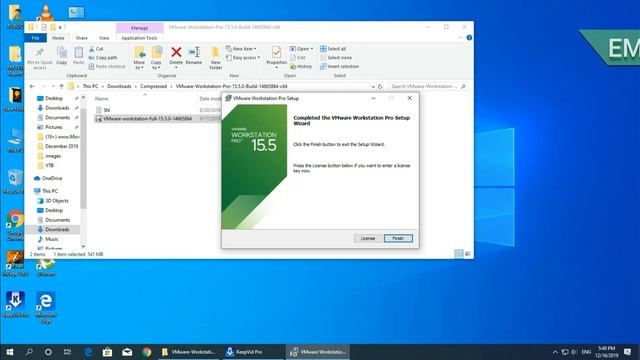The height and width of the screenshot is (360, 640).
Task: Open December 2019 folder in navigation pane
Action: tap(61, 146)
